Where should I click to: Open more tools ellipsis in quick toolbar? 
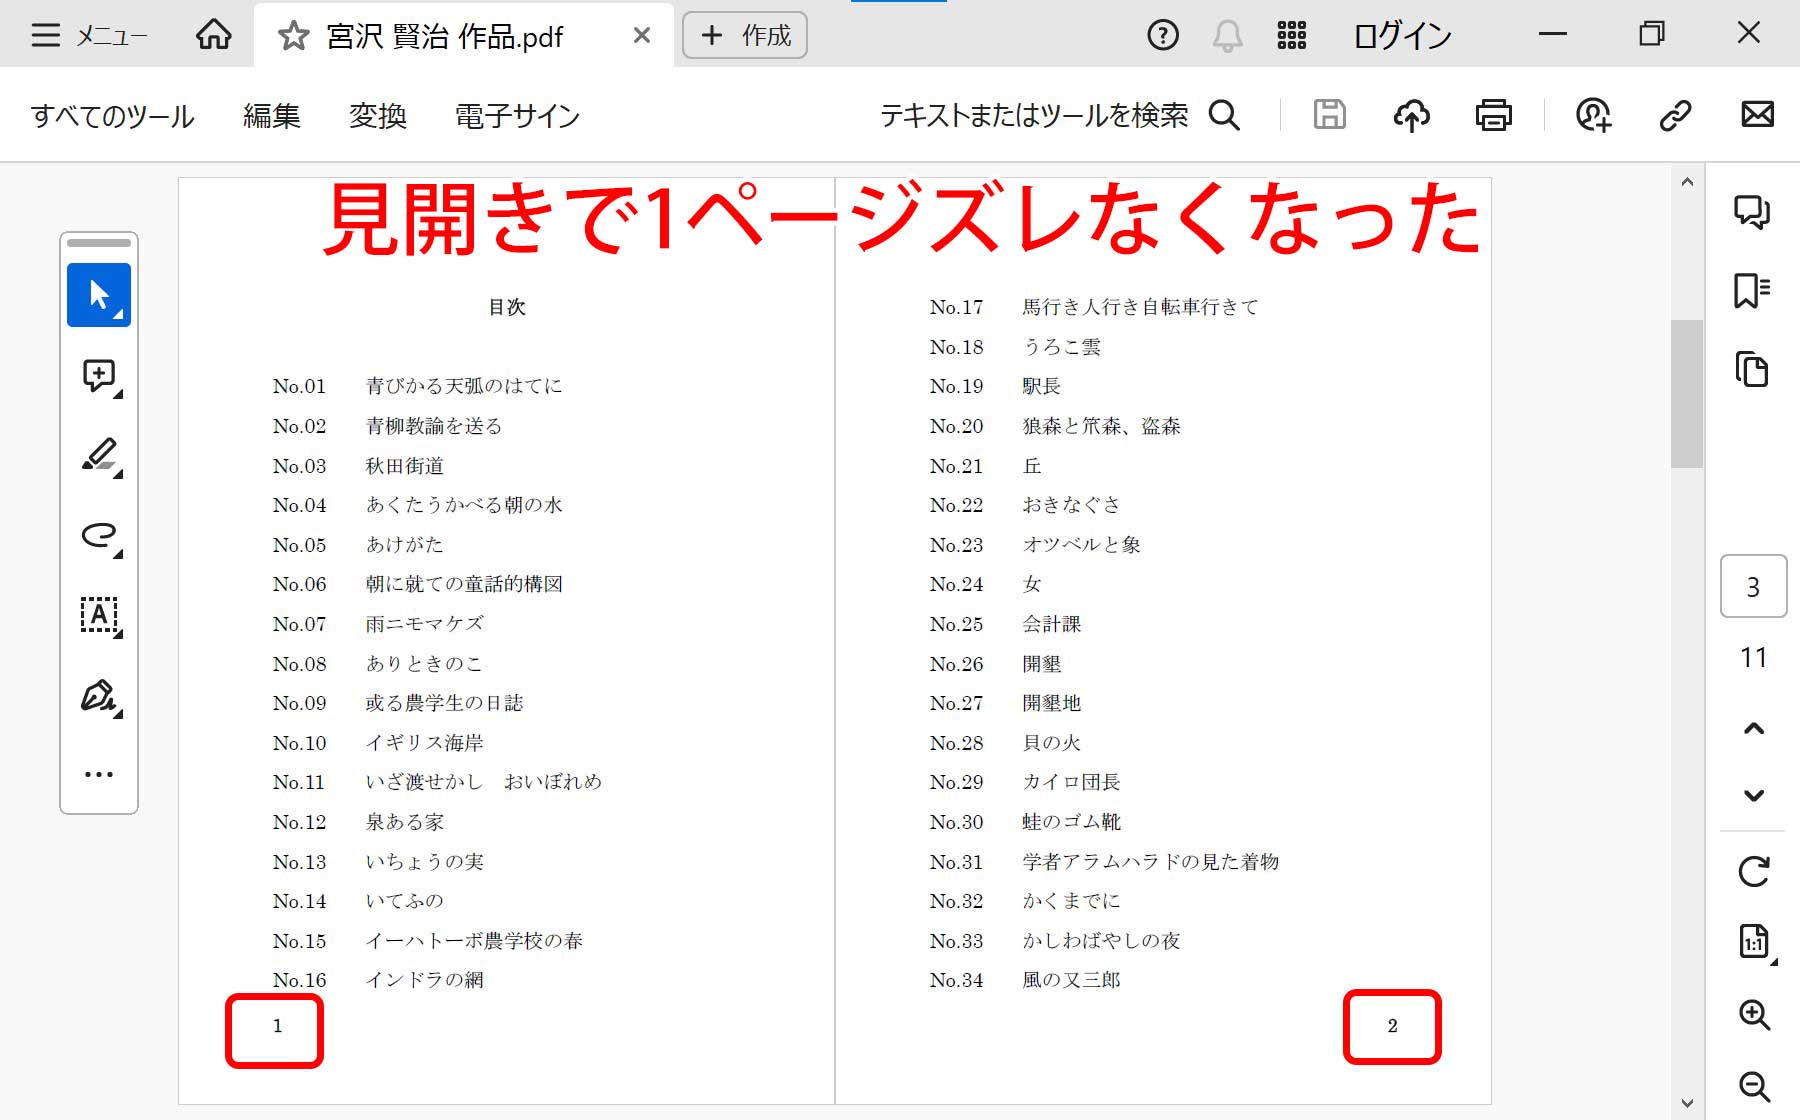point(98,774)
